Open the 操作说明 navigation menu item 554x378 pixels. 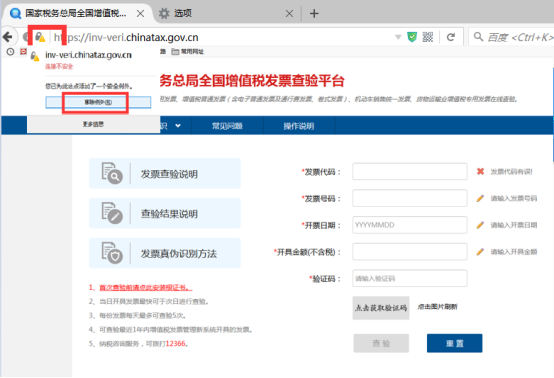point(299,126)
